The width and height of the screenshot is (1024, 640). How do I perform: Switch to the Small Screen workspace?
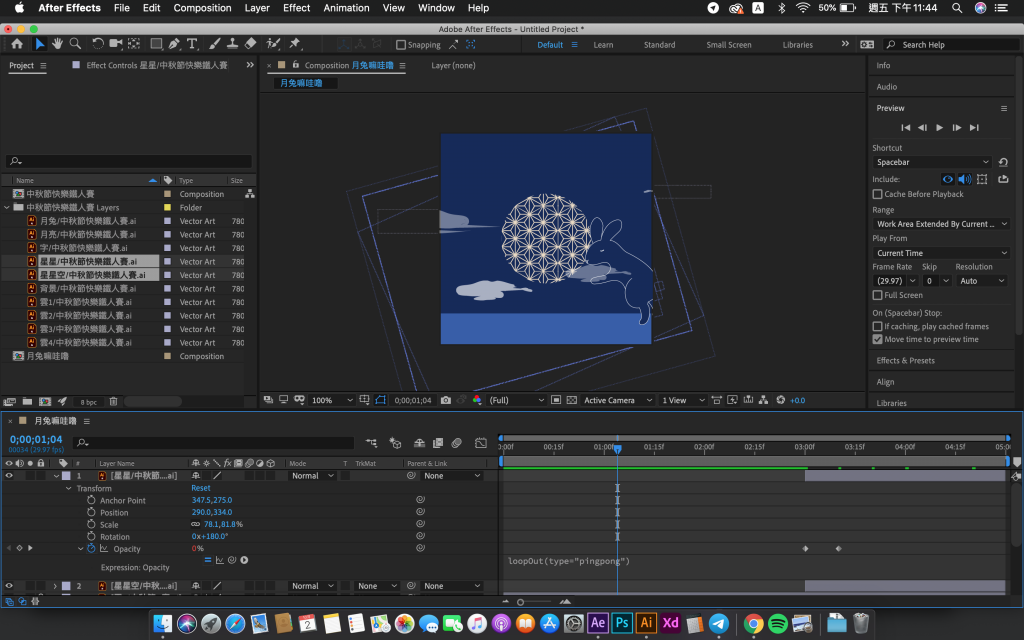click(728, 45)
